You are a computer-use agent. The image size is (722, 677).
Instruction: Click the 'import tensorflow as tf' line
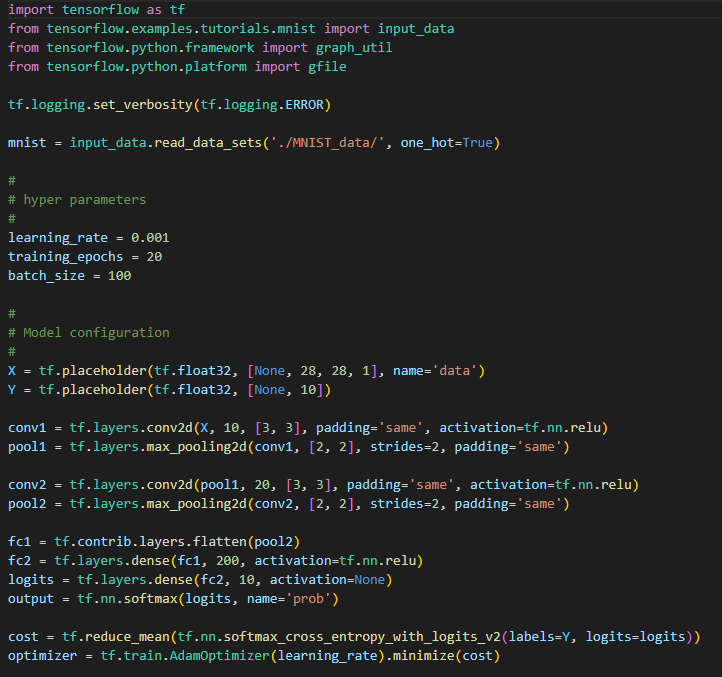[96, 10]
